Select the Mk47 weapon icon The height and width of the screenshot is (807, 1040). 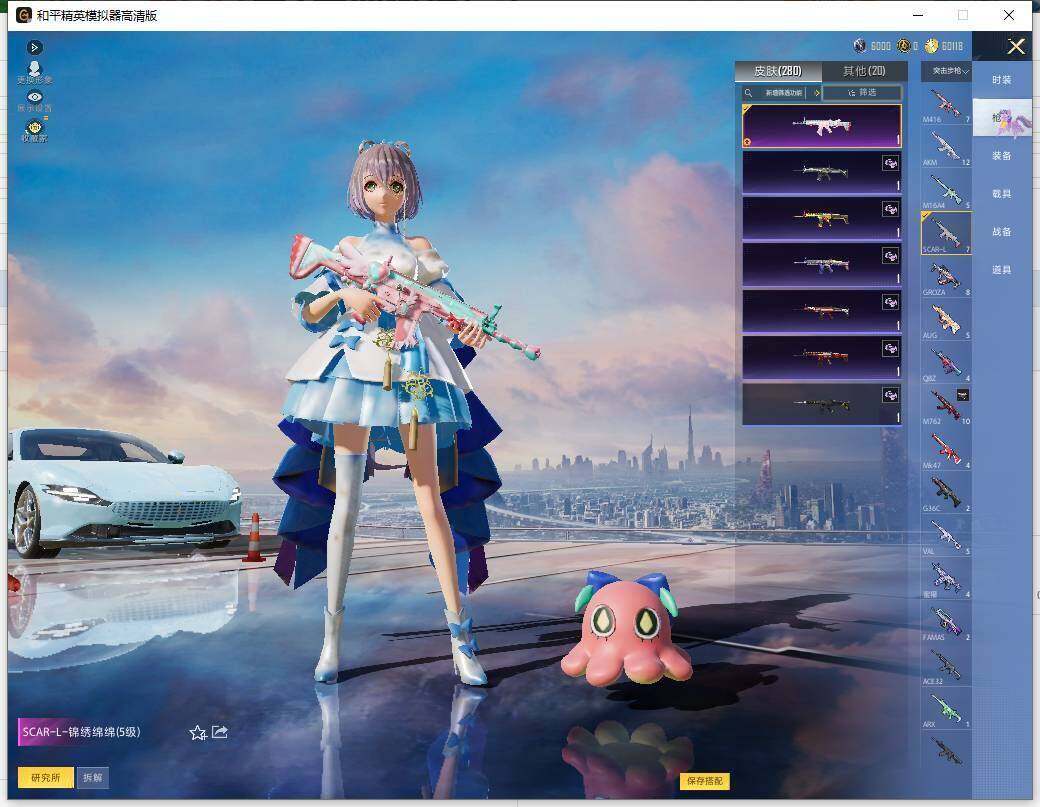pyautogui.click(x=946, y=451)
